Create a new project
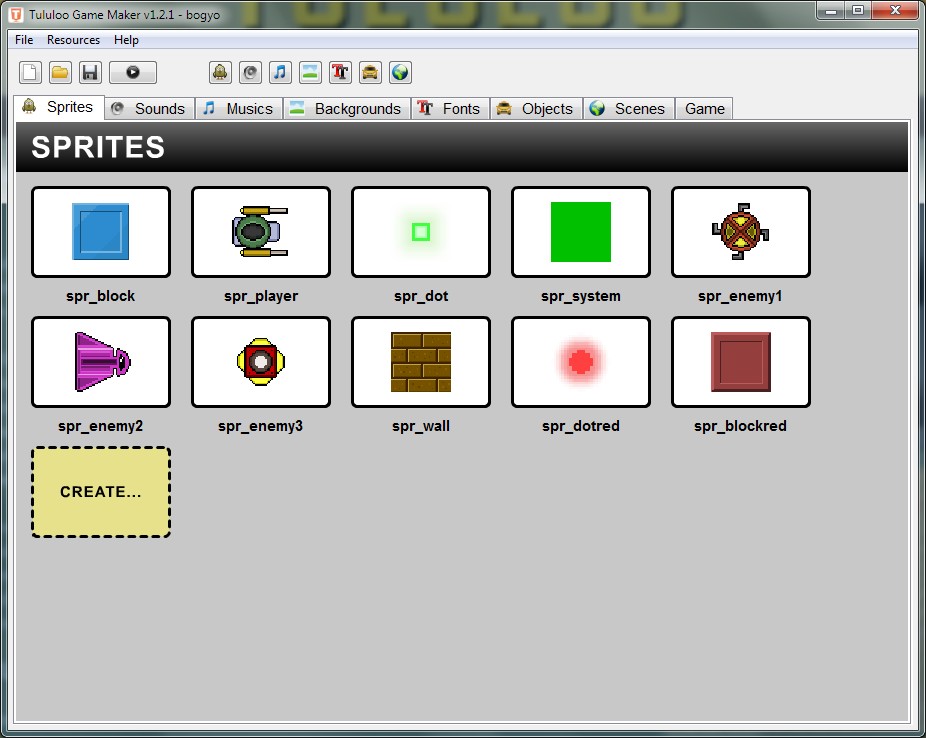 click(31, 71)
